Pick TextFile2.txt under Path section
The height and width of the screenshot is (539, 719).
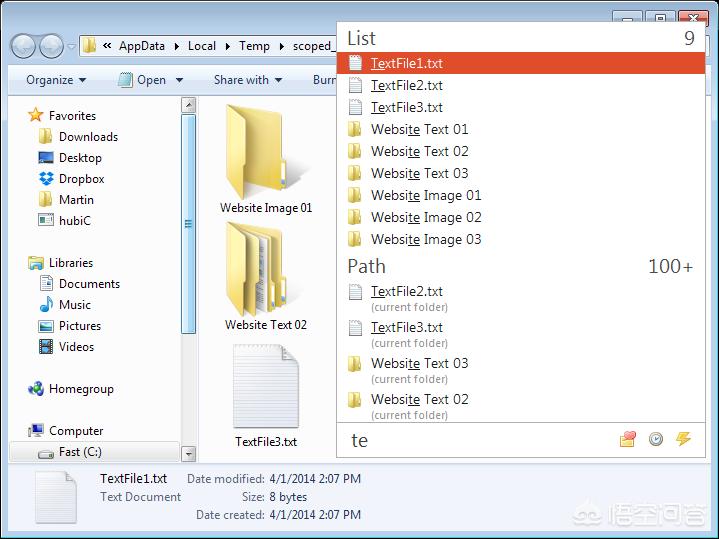point(521,298)
